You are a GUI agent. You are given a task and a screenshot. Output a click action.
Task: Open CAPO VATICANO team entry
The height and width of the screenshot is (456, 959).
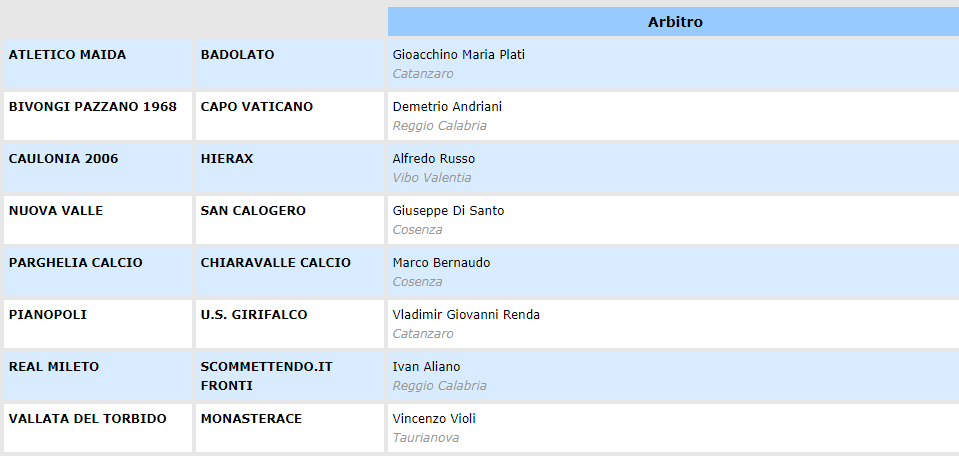(257, 107)
